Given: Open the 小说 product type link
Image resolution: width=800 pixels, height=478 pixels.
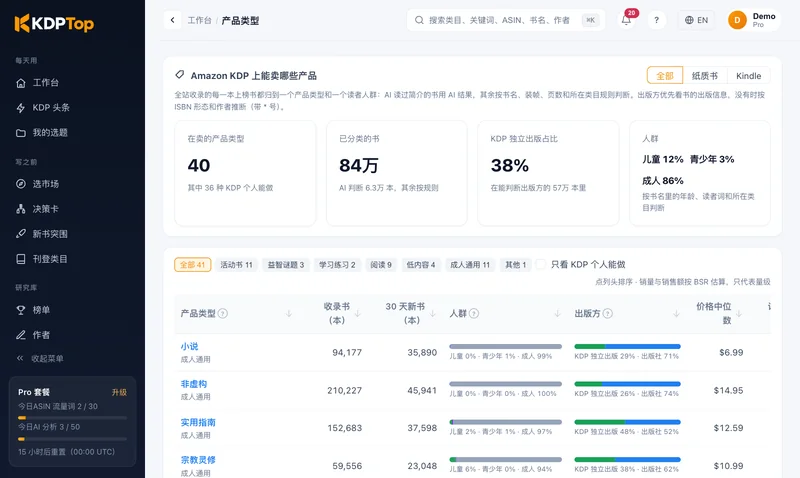Looking at the screenshot, I should tap(189, 346).
